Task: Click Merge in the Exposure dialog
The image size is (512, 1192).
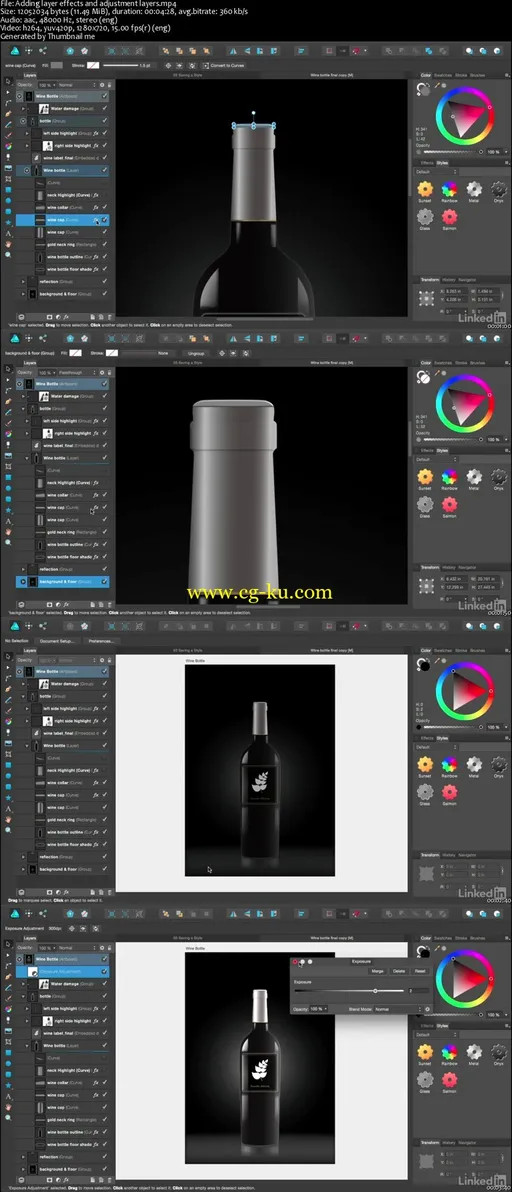Action: click(378, 971)
